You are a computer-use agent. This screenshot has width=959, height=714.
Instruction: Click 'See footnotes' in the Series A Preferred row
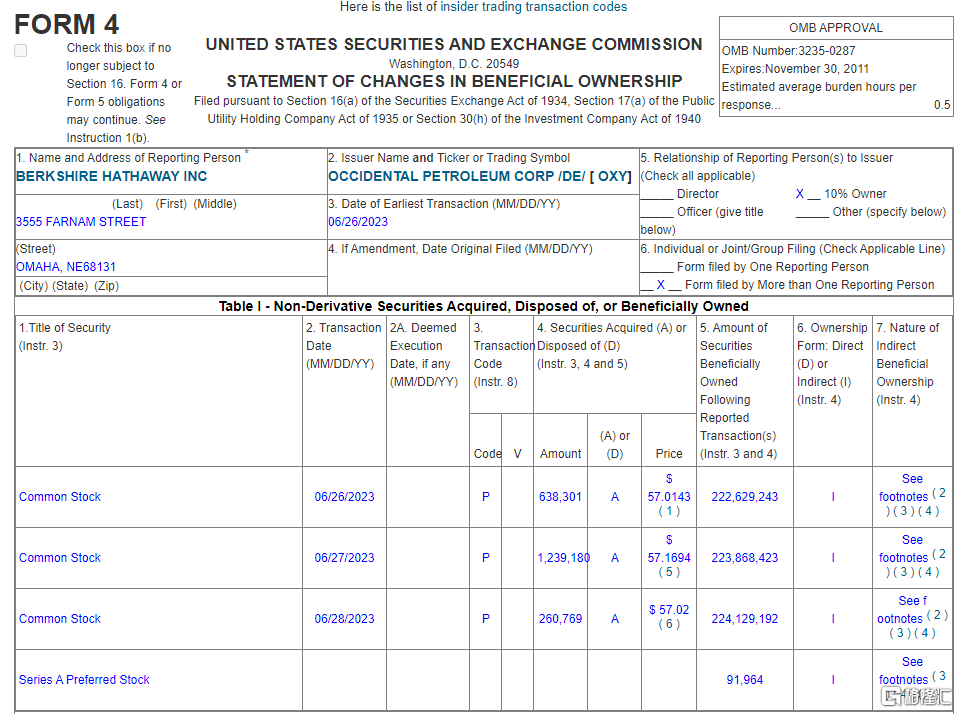904,671
